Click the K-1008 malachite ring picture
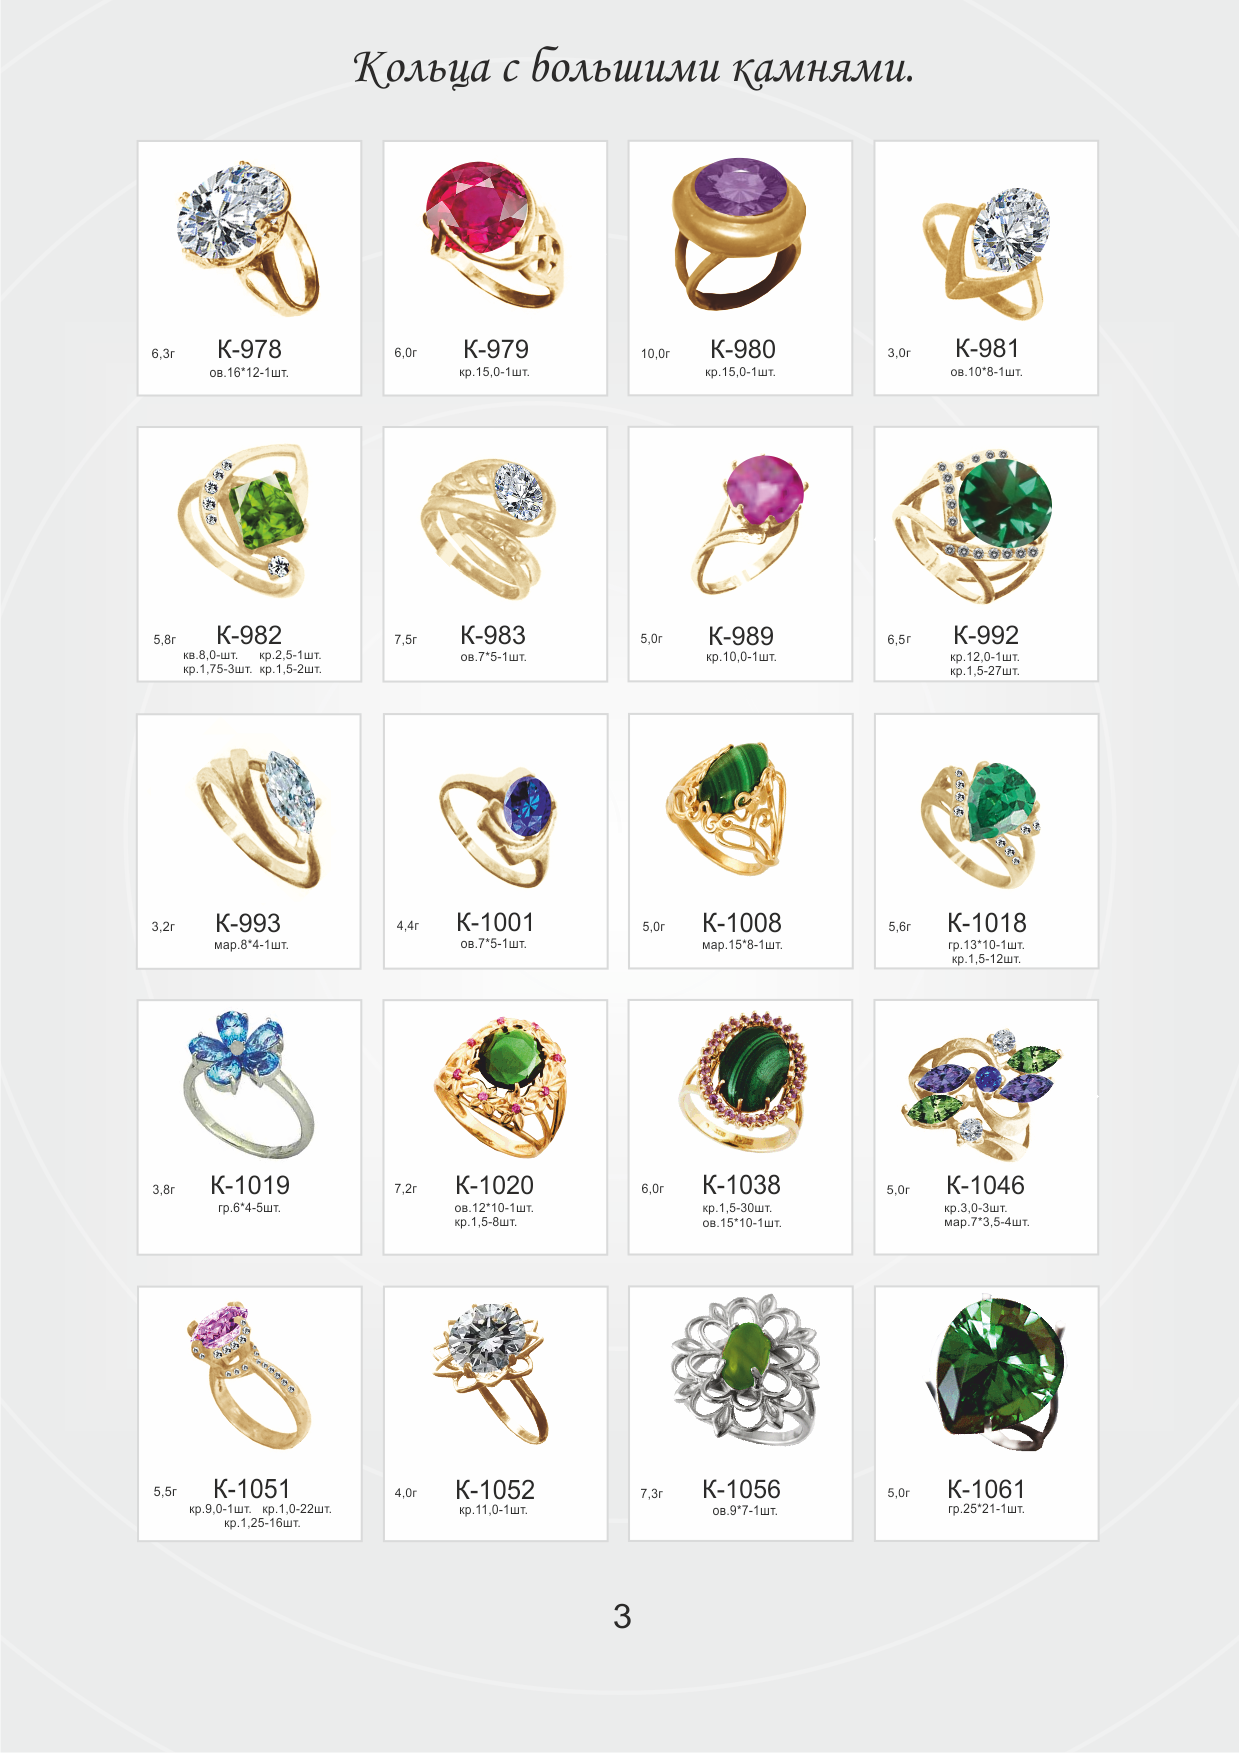Screen dimensions: 1239x1753 (x=727, y=809)
